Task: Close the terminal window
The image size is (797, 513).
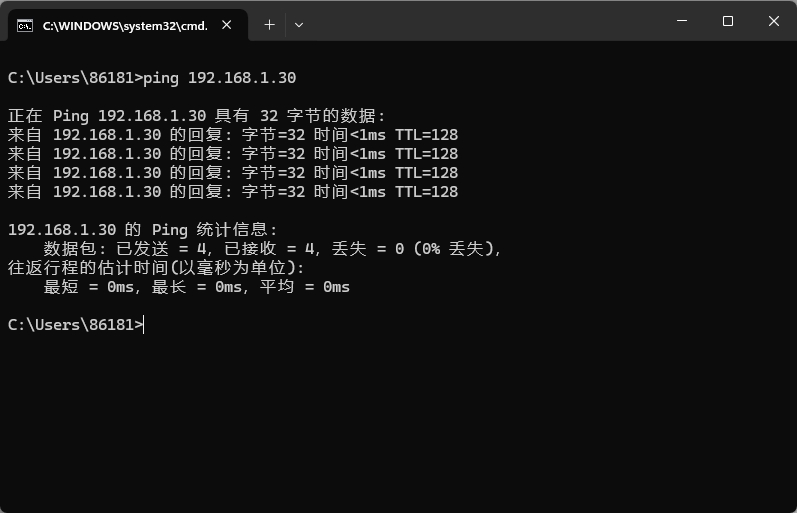Action: (x=774, y=21)
